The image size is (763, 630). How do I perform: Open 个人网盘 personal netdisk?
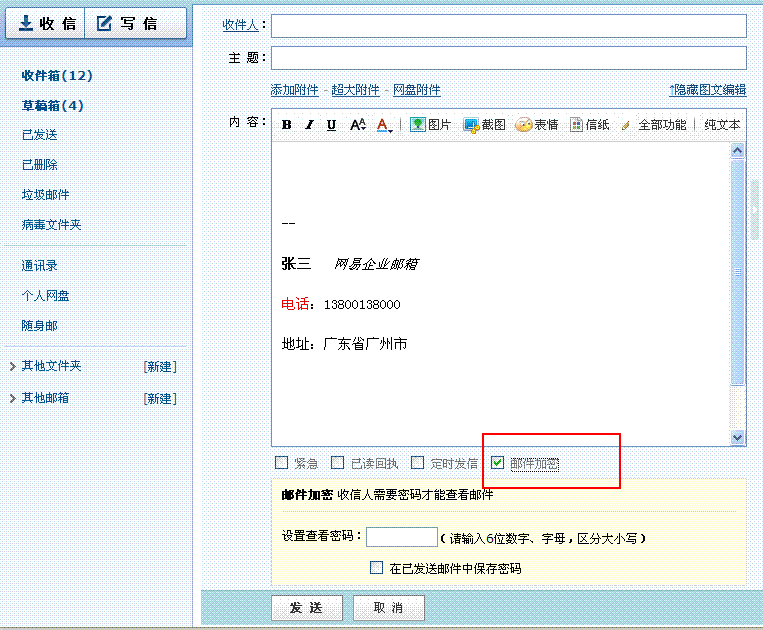click(45, 296)
